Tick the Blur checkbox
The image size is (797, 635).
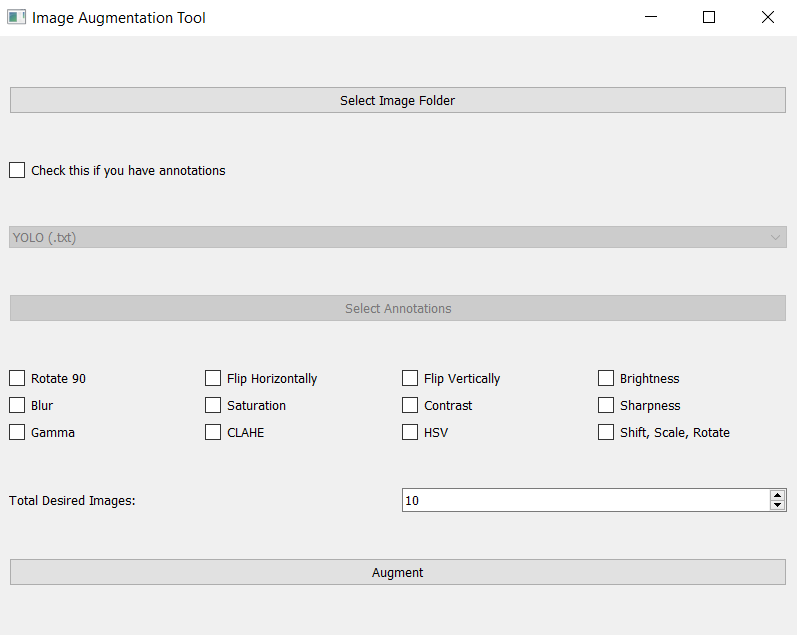[x=17, y=405]
